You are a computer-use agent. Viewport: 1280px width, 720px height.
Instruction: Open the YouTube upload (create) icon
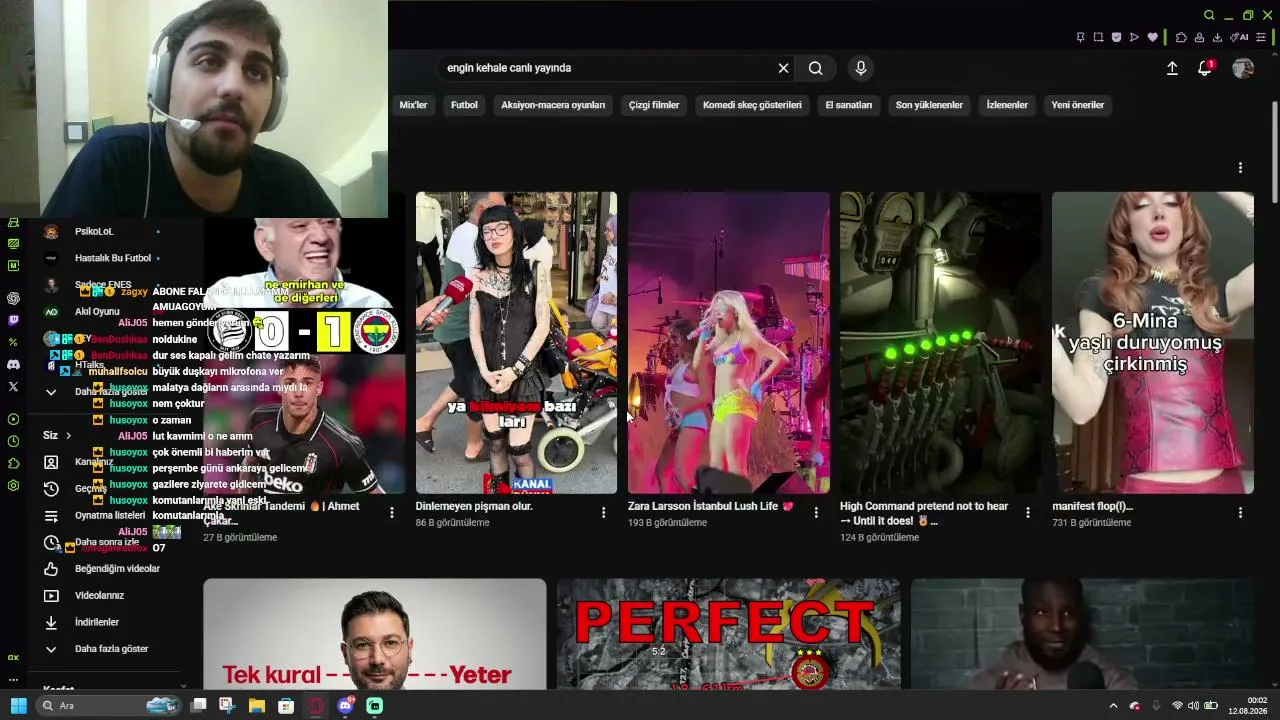click(1172, 68)
